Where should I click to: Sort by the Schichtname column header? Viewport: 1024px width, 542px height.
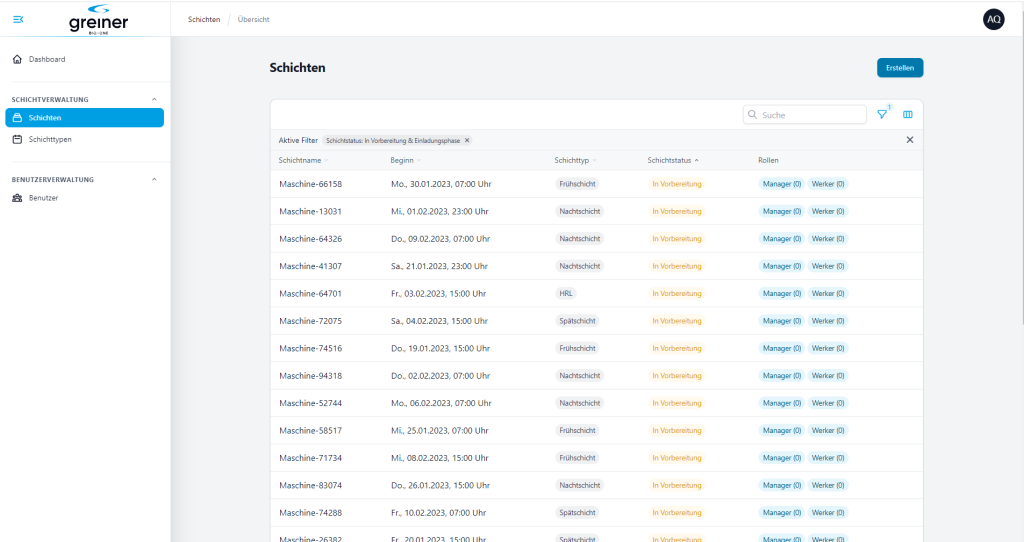[x=300, y=160]
